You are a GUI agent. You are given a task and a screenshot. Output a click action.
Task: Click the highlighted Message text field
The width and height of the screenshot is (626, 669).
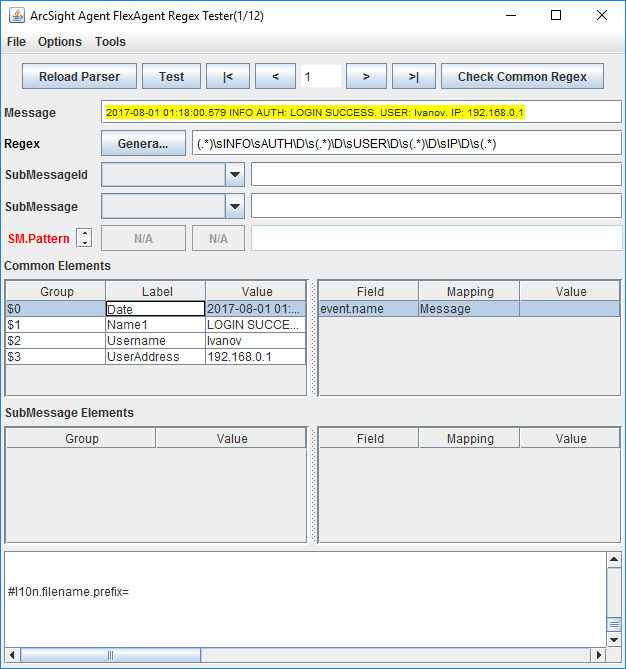[x=361, y=112]
